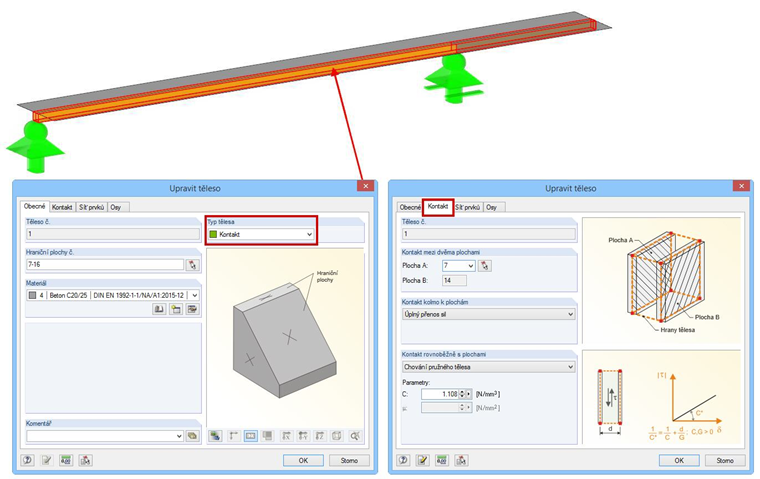This screenshot has width=760, height=479.
Task: Set view along X axis under preview
Action: click(286, 436)
